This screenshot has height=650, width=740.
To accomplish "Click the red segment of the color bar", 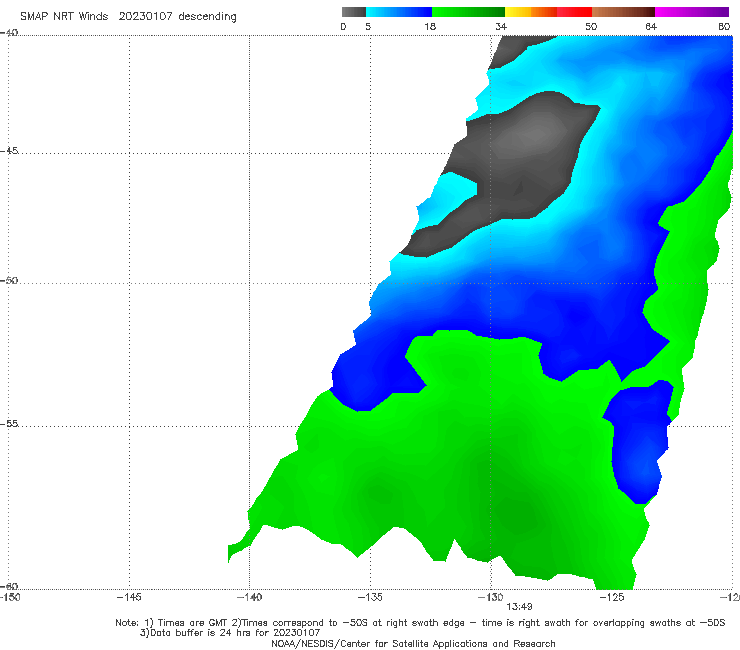I will pos(574,12).
